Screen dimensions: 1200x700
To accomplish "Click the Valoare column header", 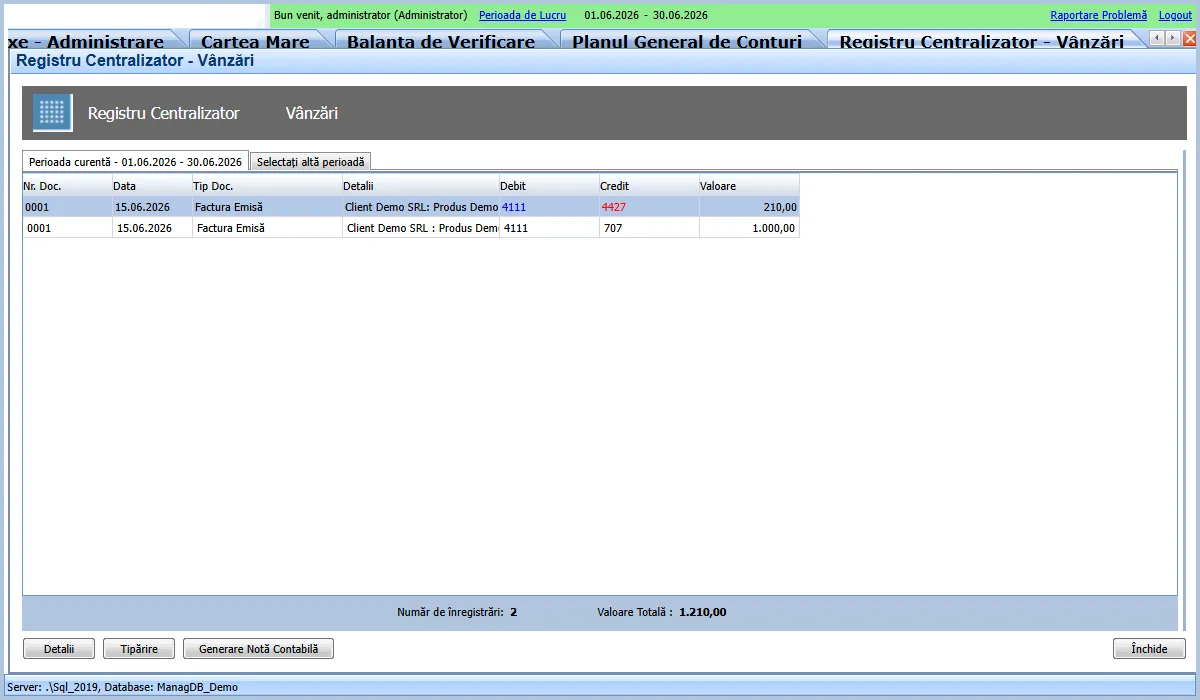I will [749, 186].
